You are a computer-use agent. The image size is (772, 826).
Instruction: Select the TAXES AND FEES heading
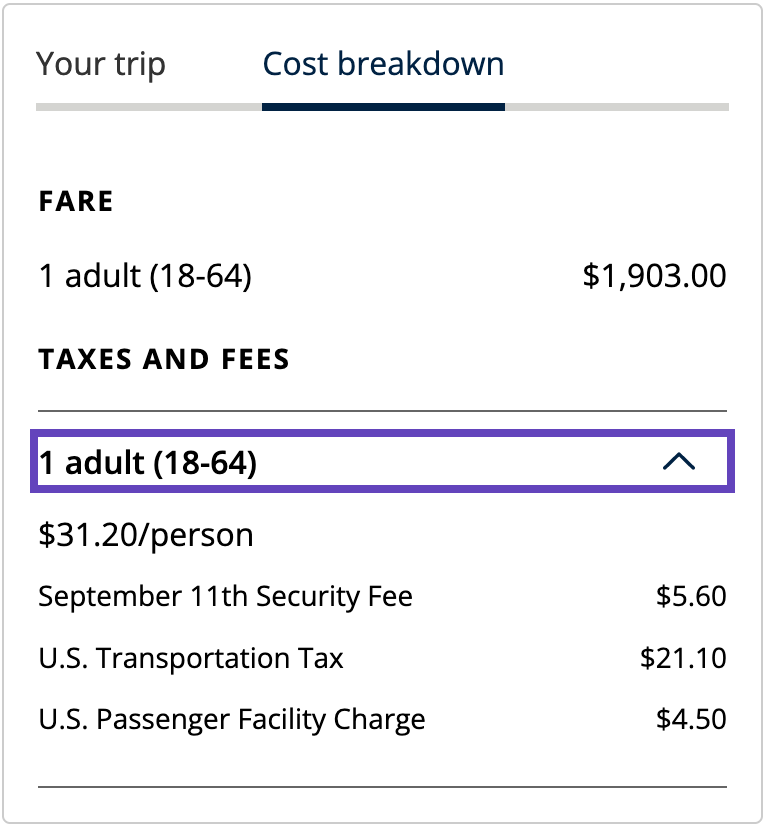tap(164, 359)
